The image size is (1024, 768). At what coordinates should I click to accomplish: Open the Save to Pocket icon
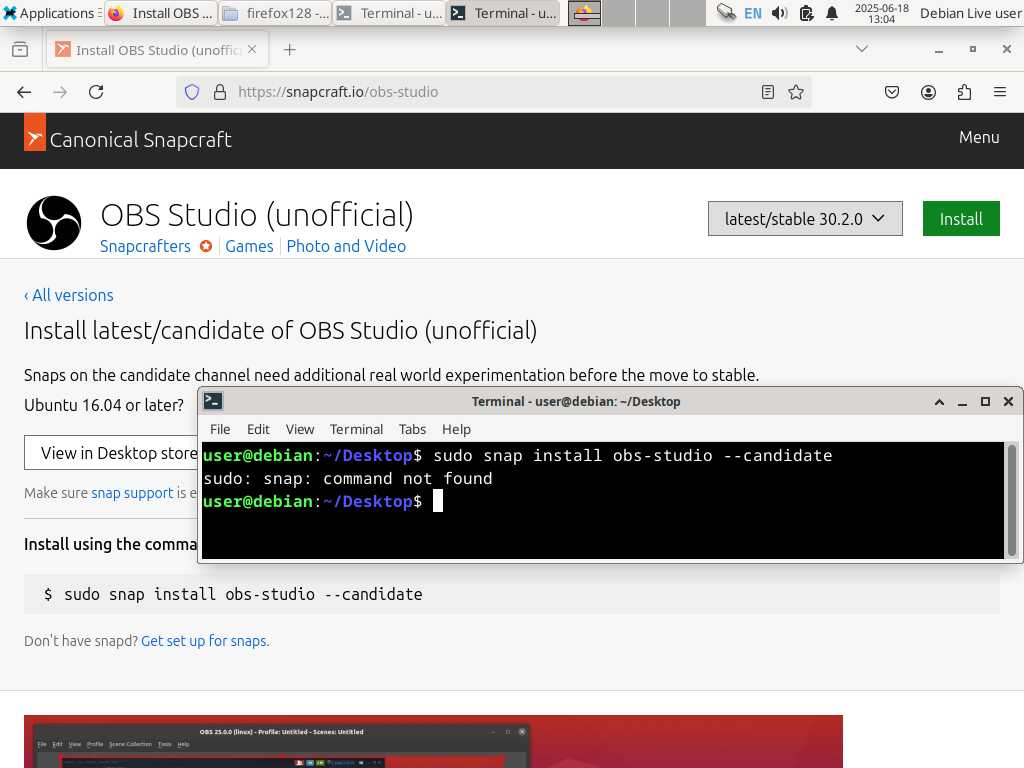(892, 92)
